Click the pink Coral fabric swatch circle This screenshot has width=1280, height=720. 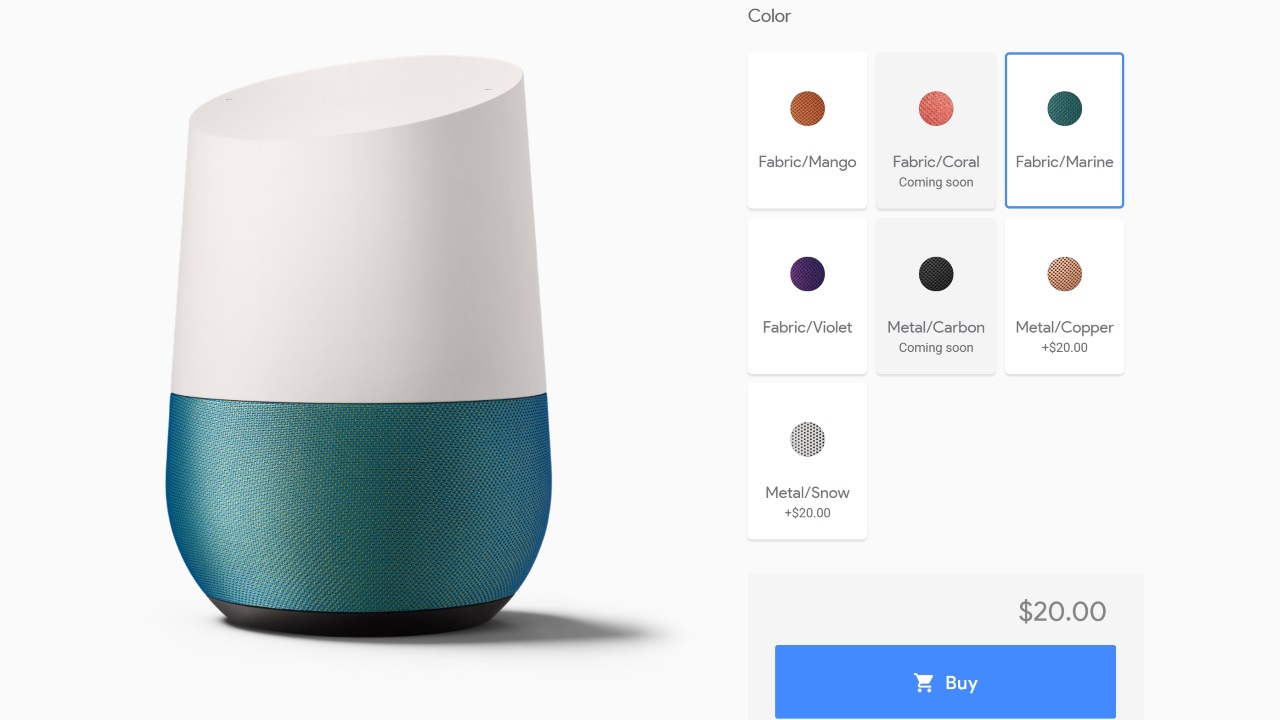[936, 108]
